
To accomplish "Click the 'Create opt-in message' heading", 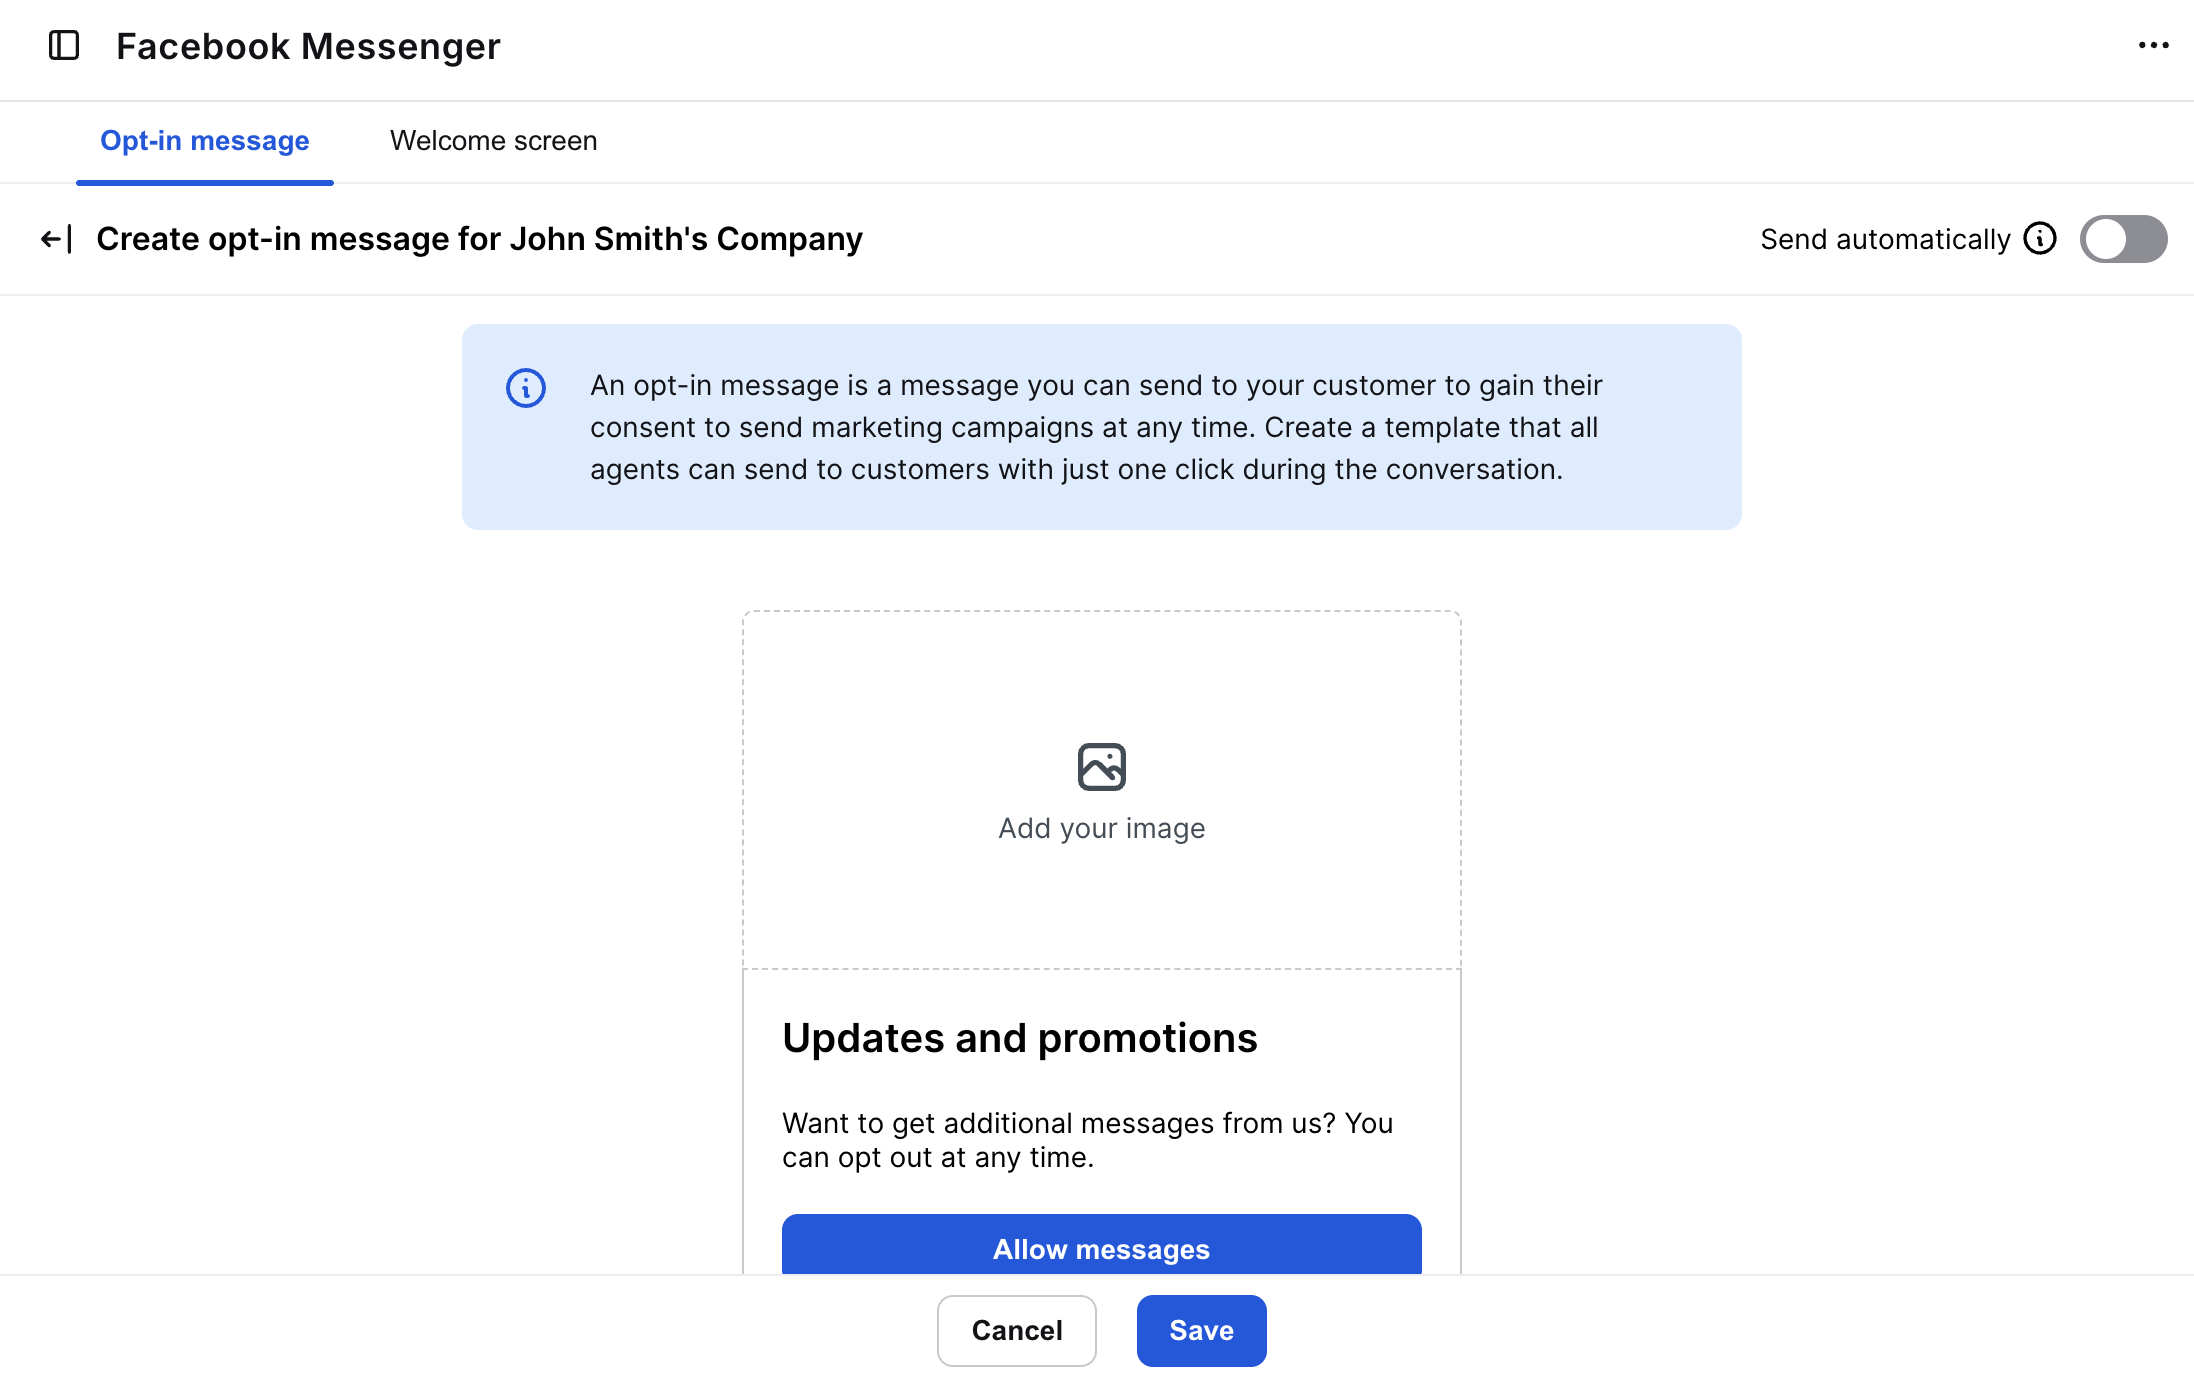I will point(479,239).
